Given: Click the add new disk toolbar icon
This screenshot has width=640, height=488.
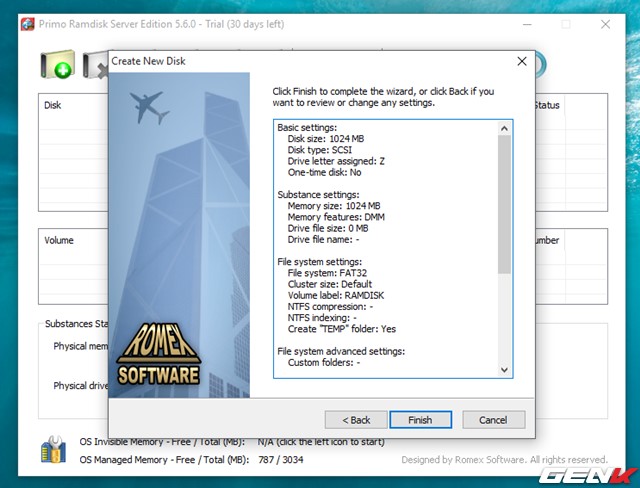Looking at the screenshot, I should (x=58, y=64).
